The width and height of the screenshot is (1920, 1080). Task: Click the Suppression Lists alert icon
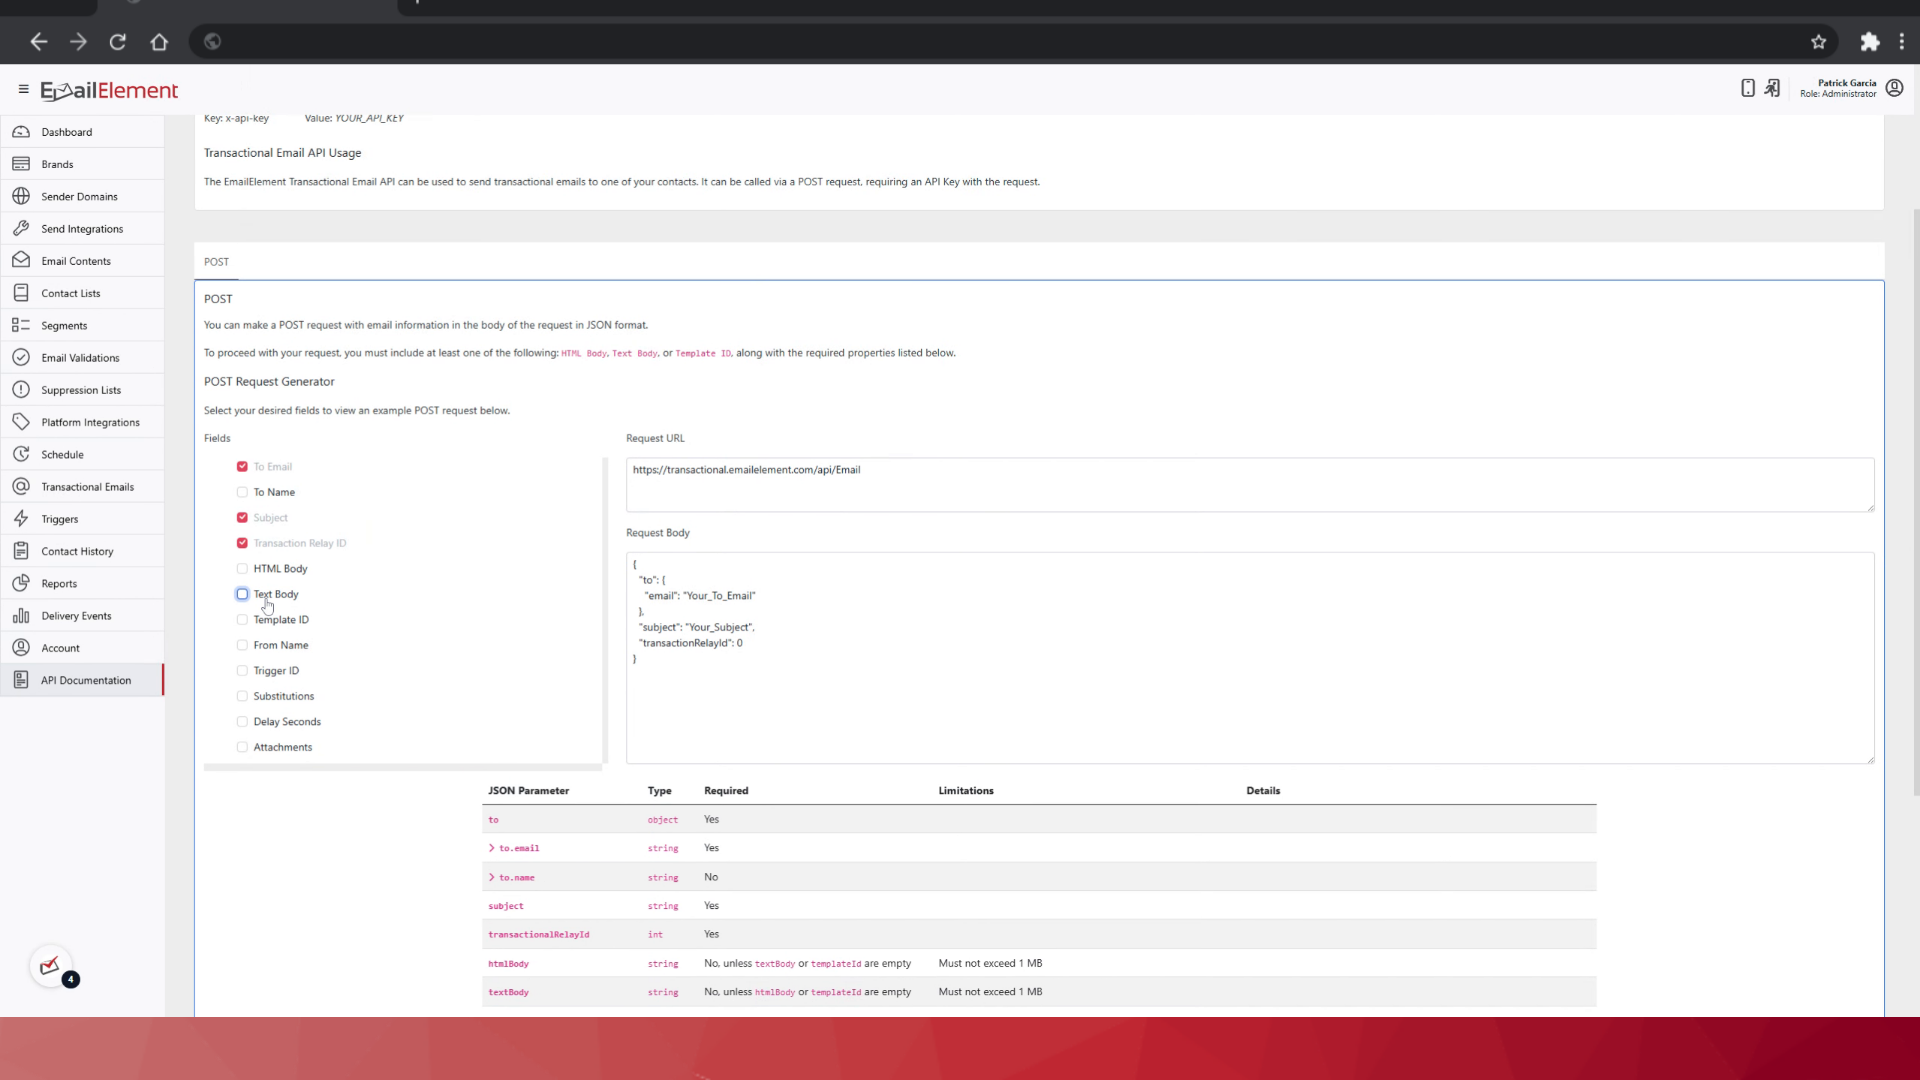point(21,390)
